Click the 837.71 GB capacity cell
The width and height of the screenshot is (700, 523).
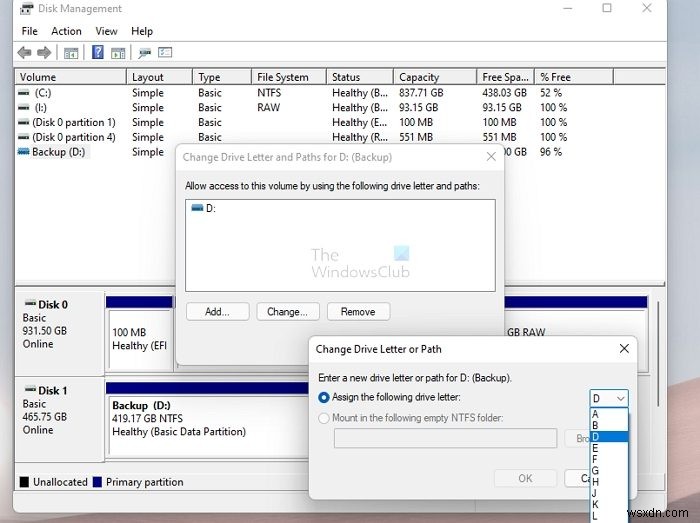421,93
